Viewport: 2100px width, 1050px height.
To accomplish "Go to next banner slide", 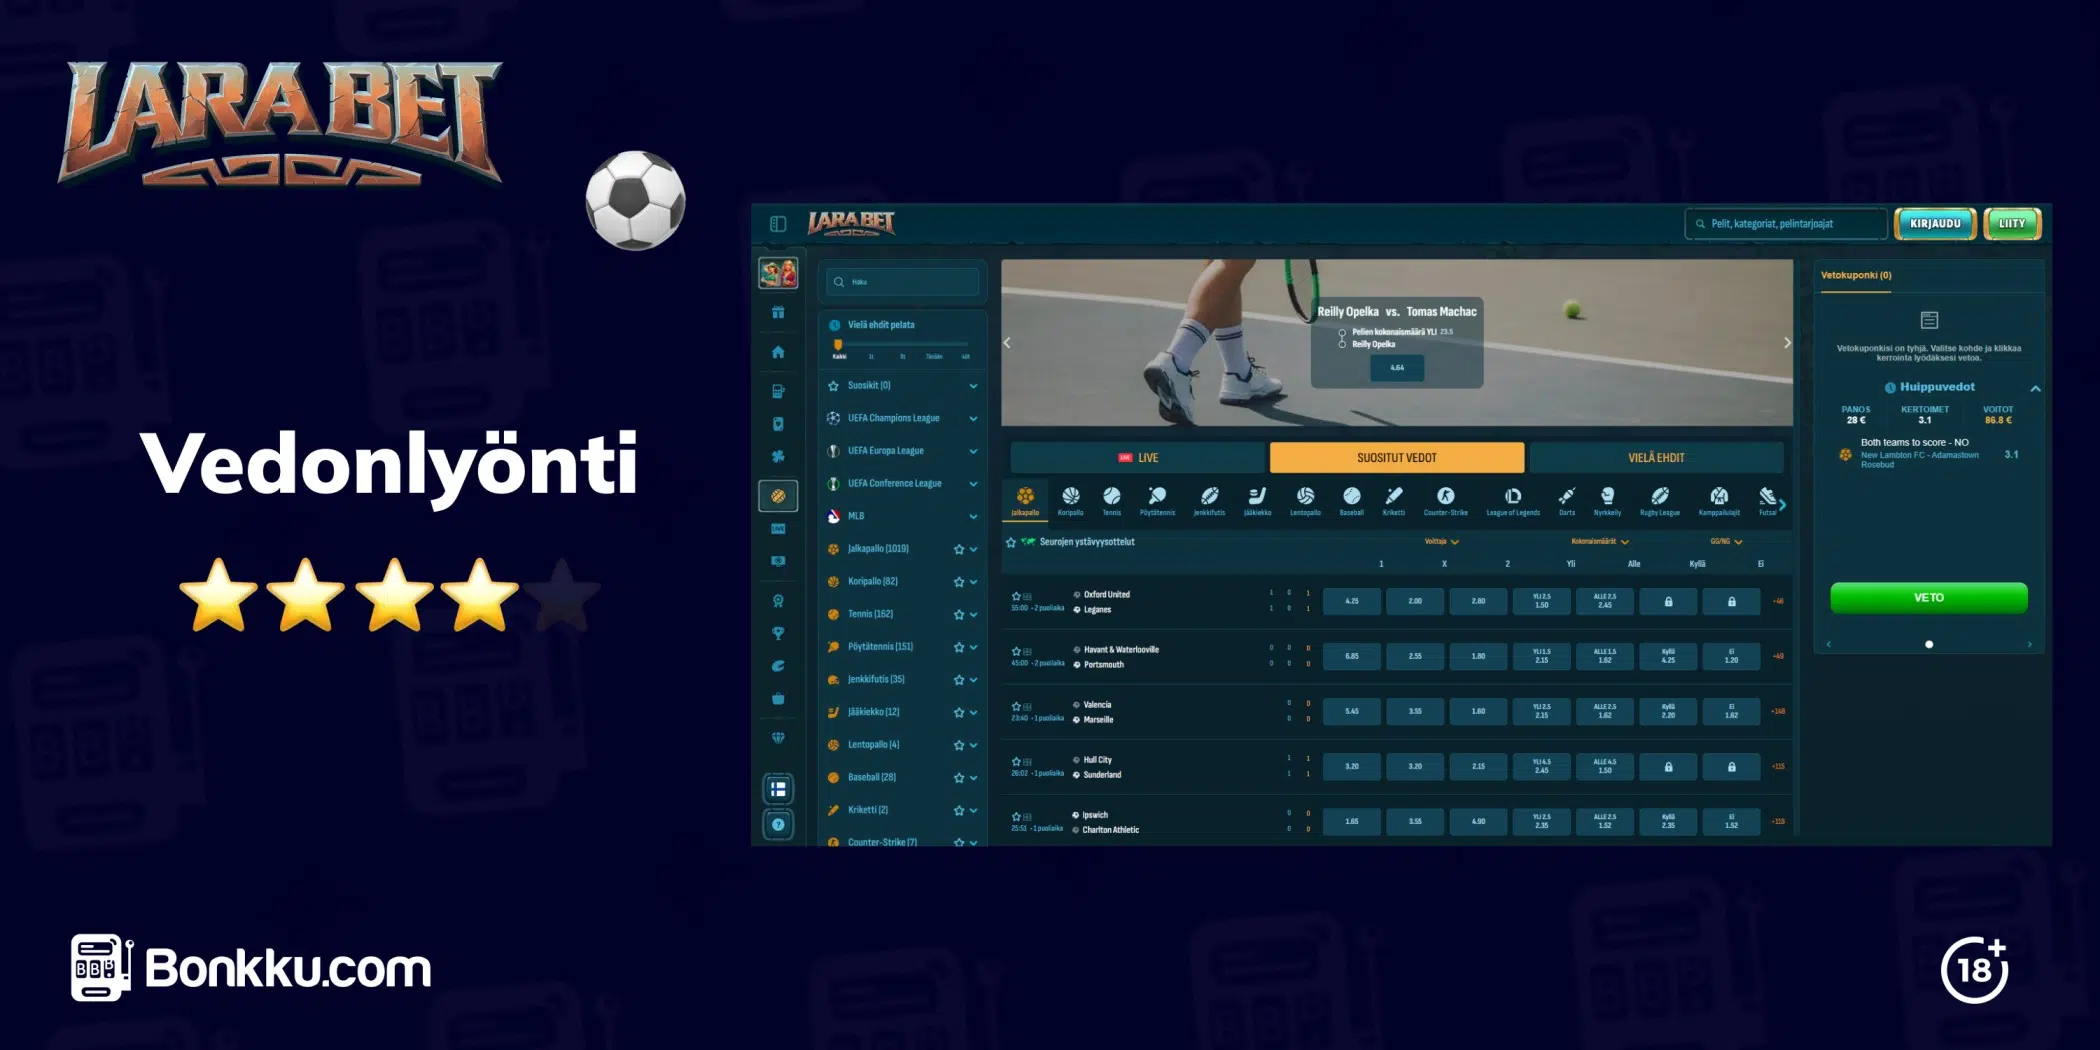I will [x=1787, y=343].
